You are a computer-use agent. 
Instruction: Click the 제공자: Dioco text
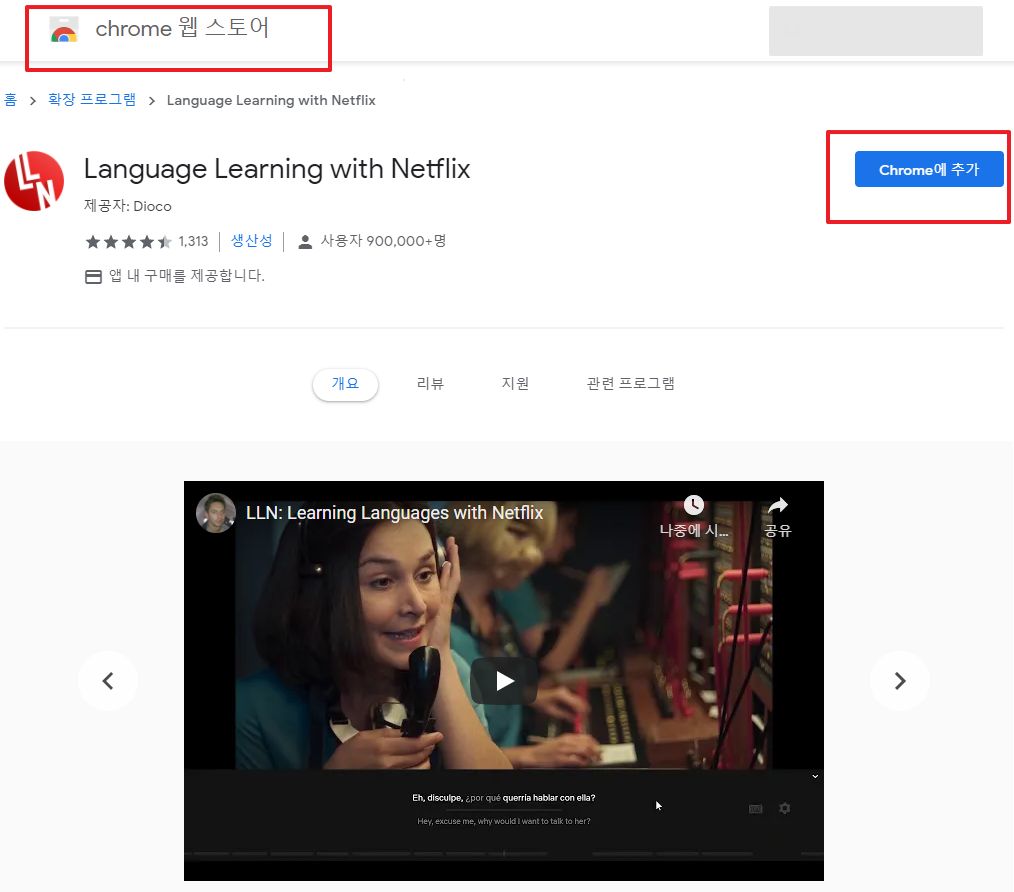pos(127,206)
